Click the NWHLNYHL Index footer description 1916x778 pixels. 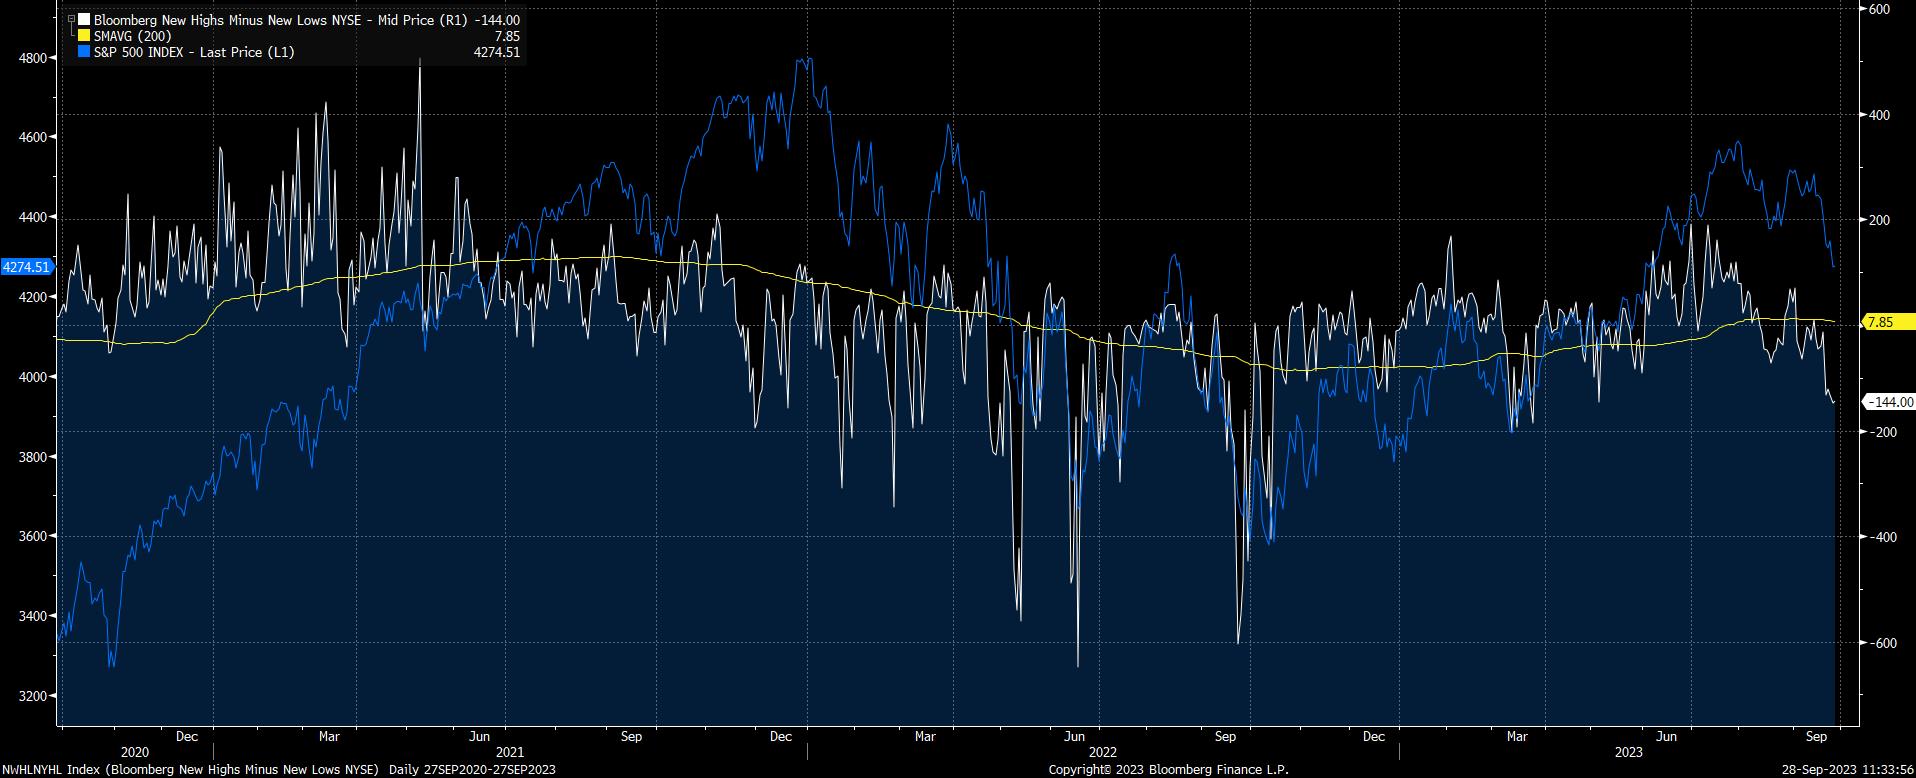[x=191, y=770]
